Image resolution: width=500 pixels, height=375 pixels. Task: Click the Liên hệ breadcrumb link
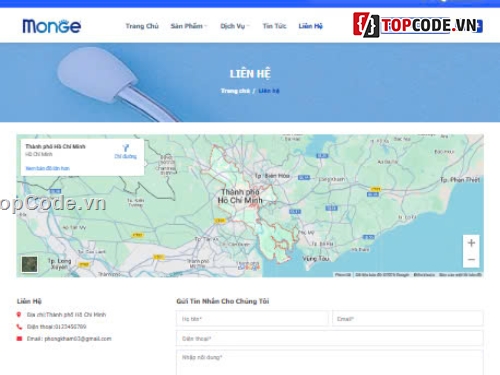(x=269, y=91)
